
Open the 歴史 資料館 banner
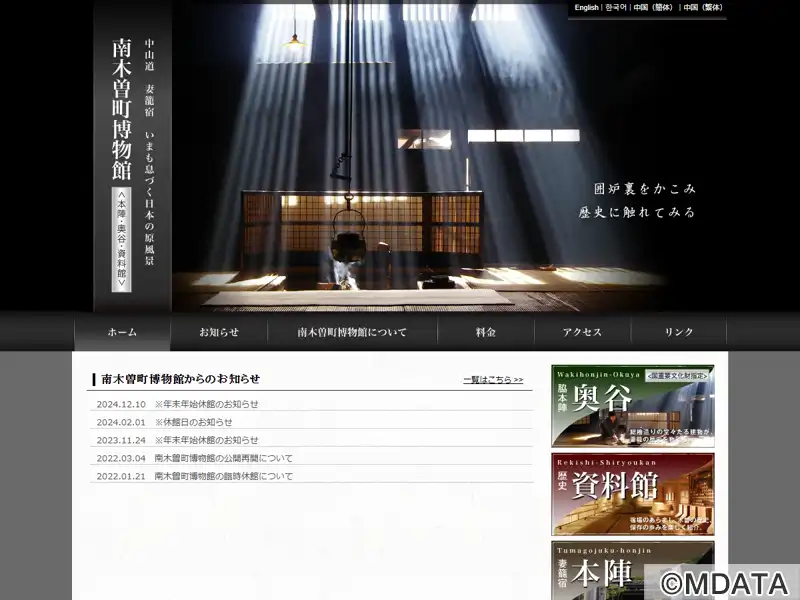[x=633, y=494]
